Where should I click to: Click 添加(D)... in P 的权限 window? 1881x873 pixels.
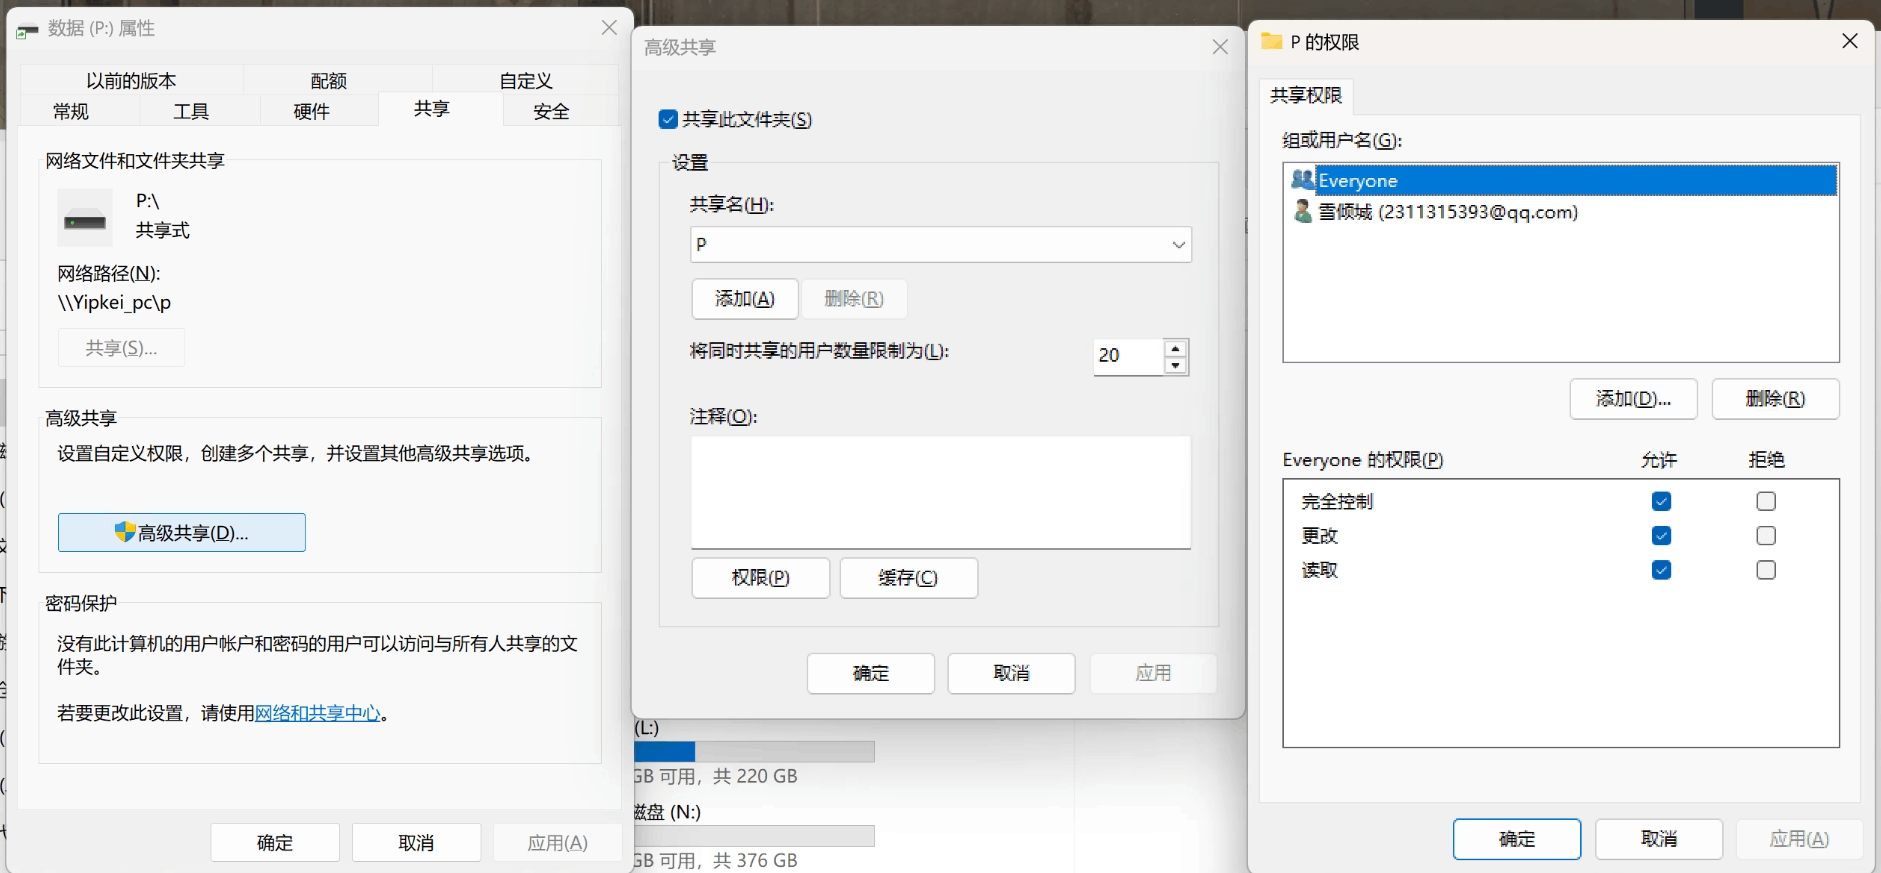[x=1634, y=398]
